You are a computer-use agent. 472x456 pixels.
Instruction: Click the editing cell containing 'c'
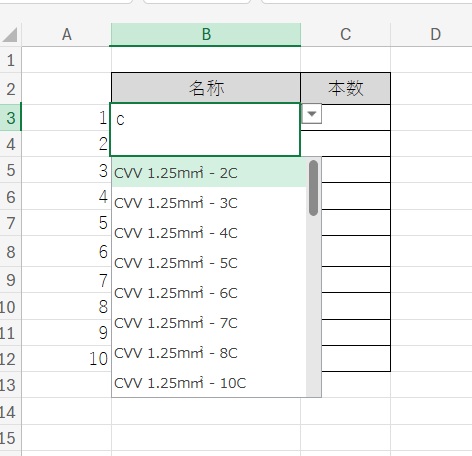click(205, 129)
